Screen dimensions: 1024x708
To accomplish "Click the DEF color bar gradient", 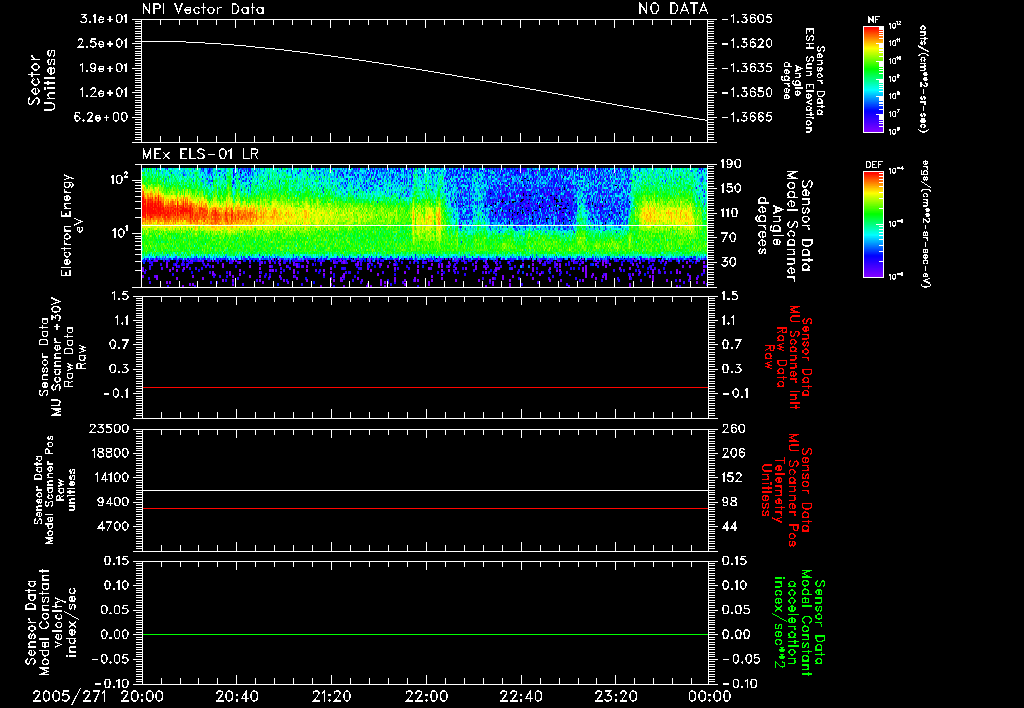I will click(873, 223).
